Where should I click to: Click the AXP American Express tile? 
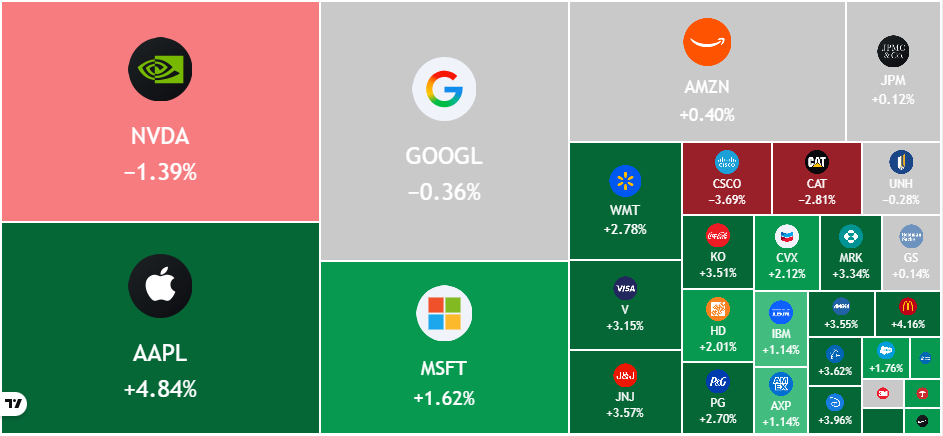781,400
